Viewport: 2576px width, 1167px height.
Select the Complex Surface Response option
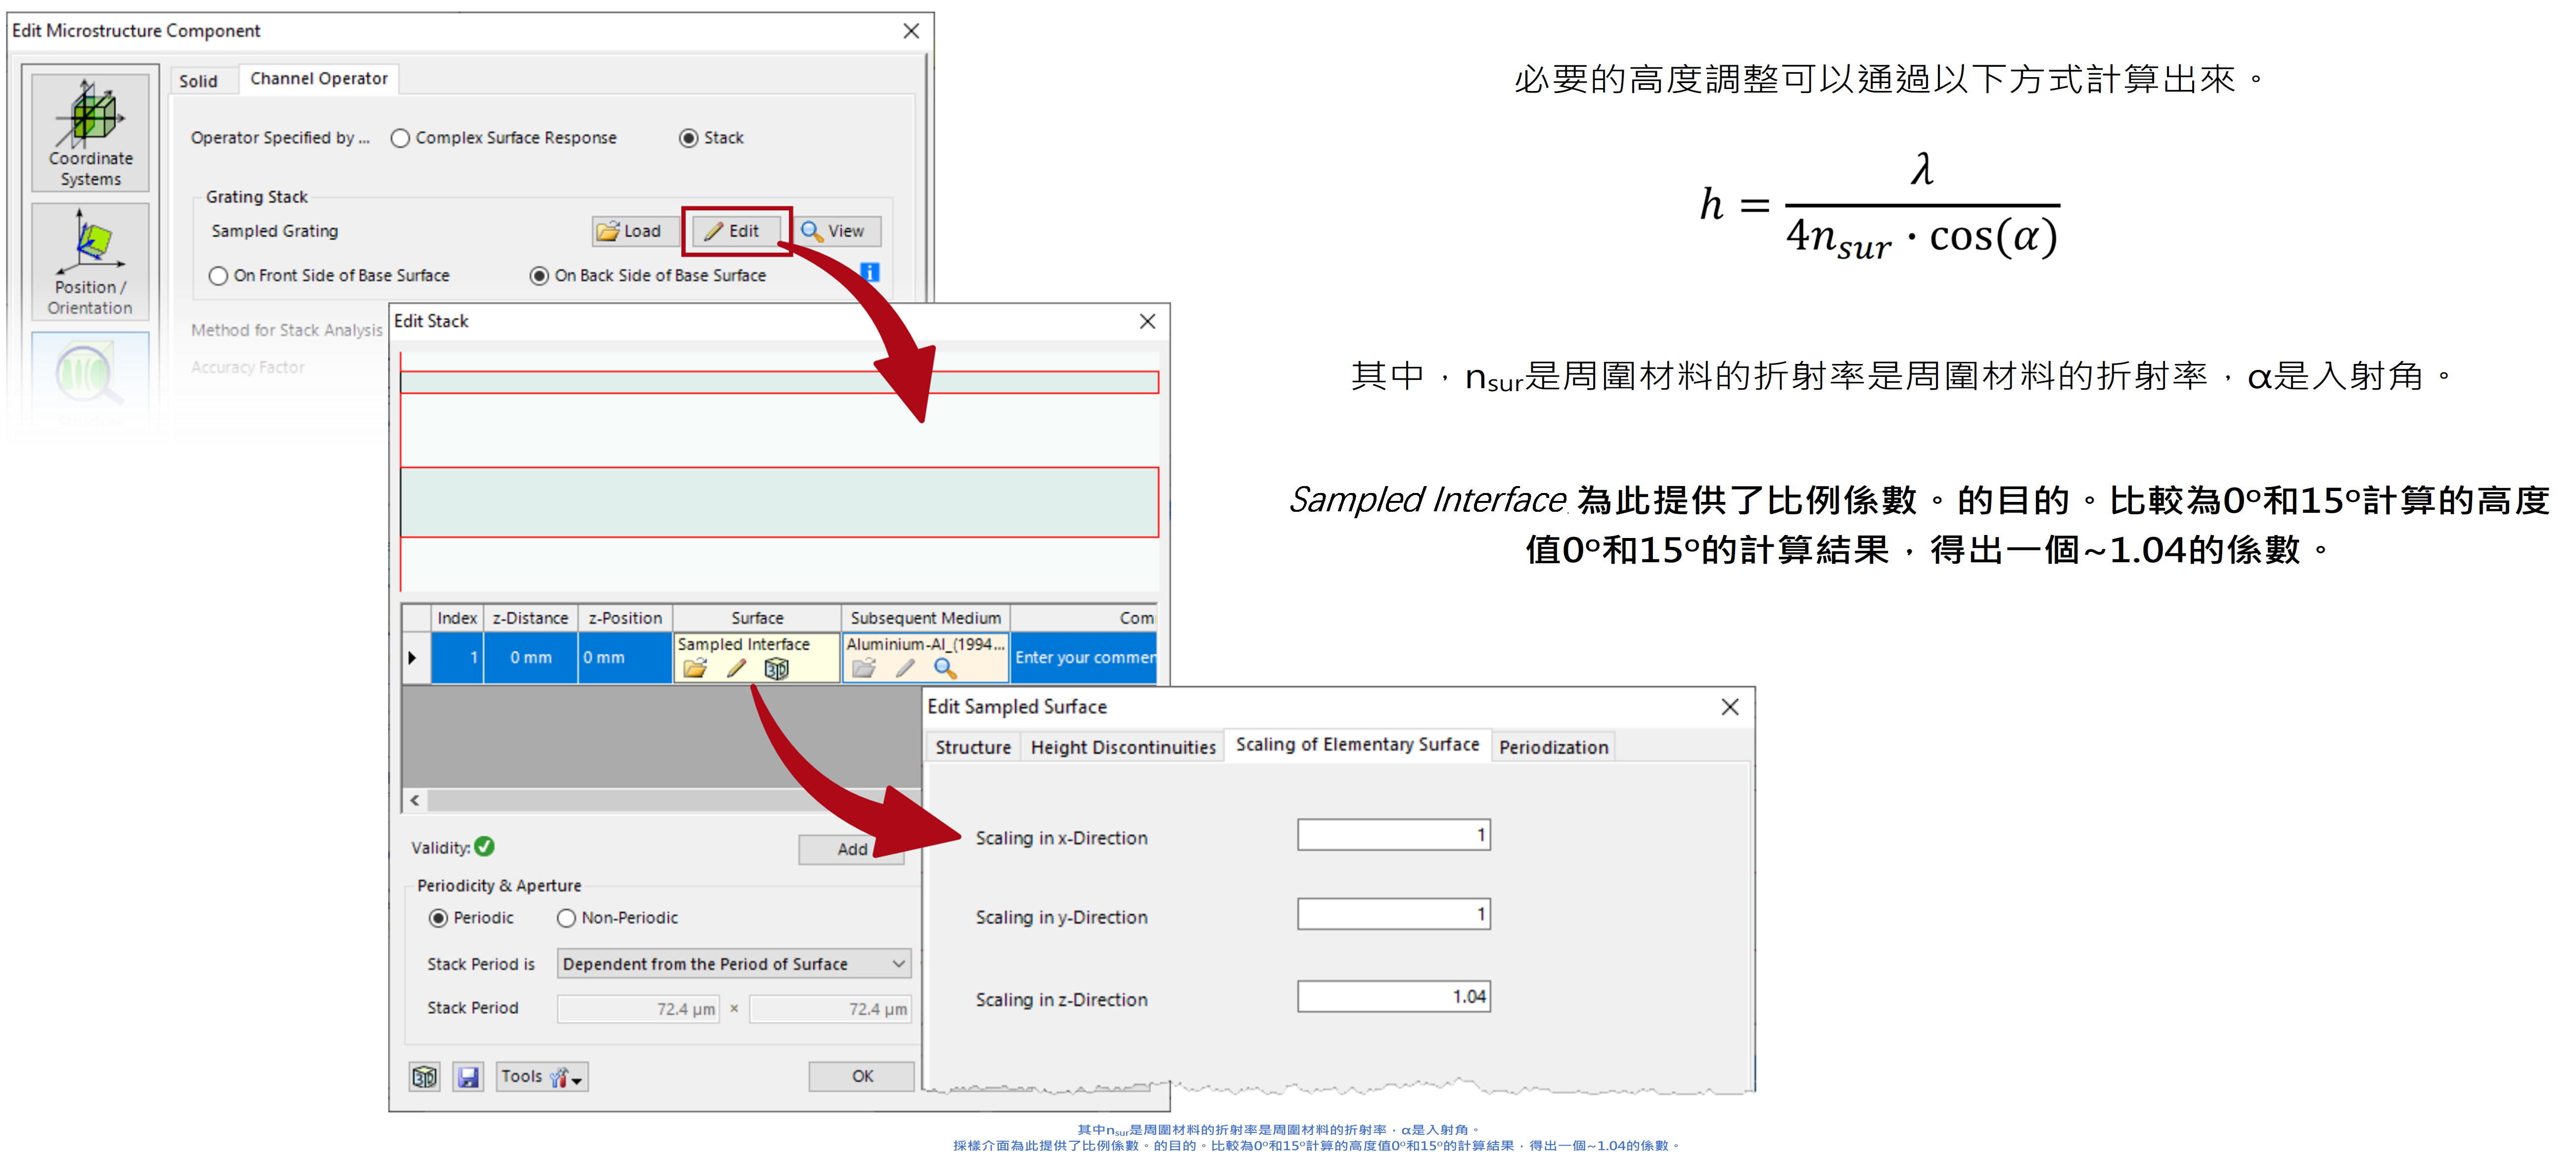click(504, 138)
